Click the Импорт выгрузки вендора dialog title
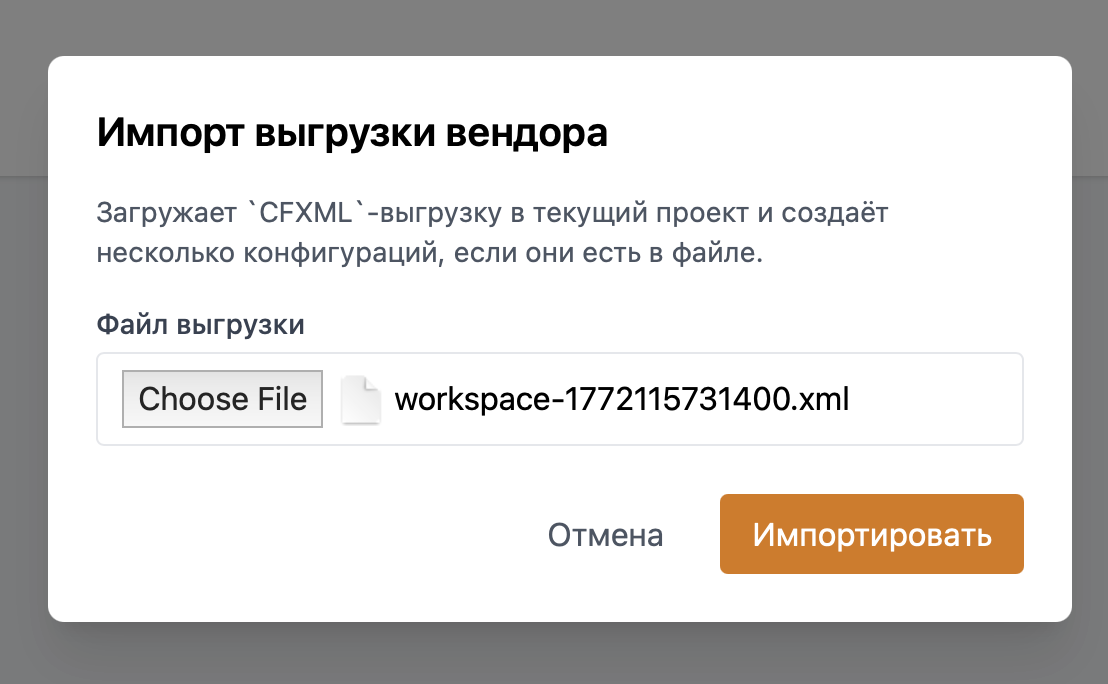 352,133
